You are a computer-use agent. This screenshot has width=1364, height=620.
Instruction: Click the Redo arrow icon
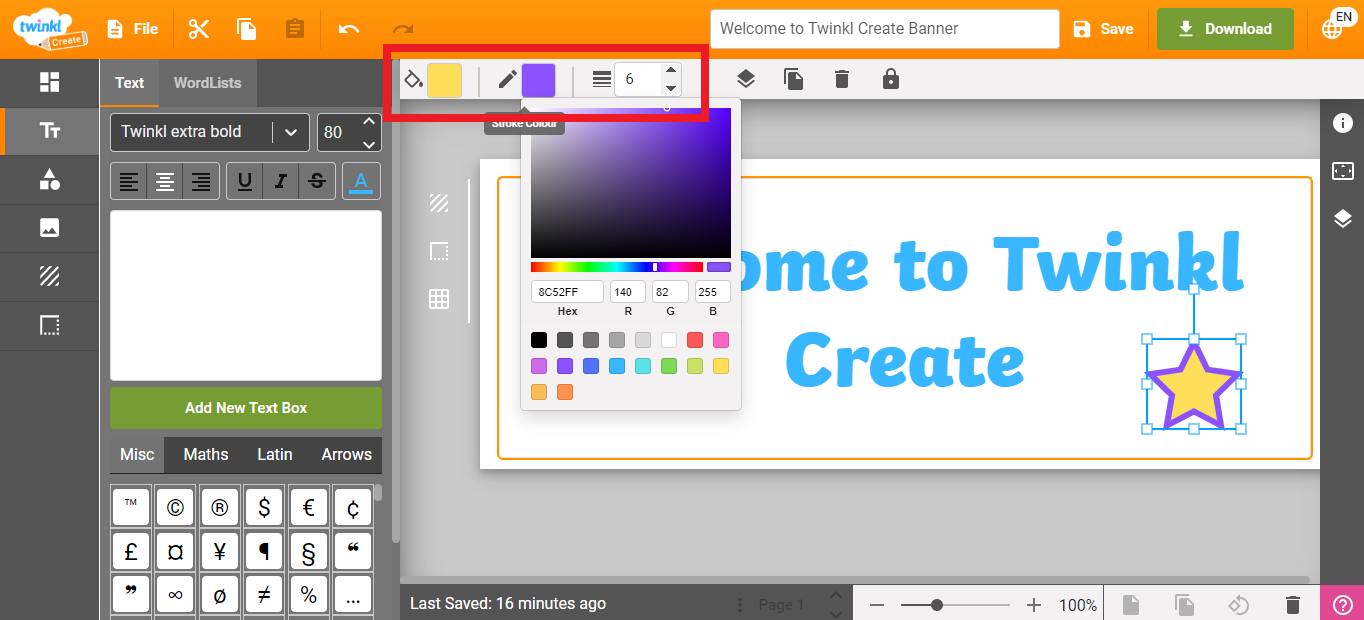[x=403, y=29]
